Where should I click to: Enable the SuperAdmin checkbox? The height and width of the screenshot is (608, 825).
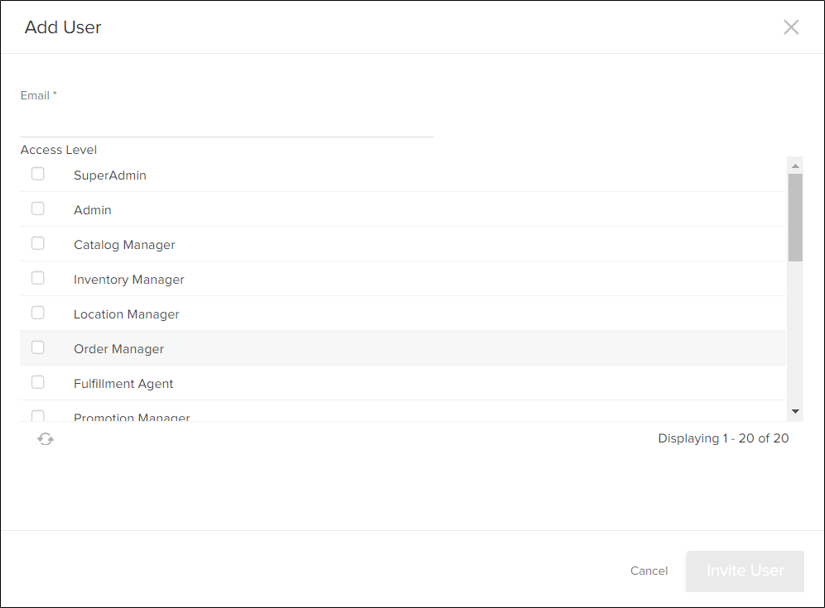pyautogui.click(x=37, y=173)
